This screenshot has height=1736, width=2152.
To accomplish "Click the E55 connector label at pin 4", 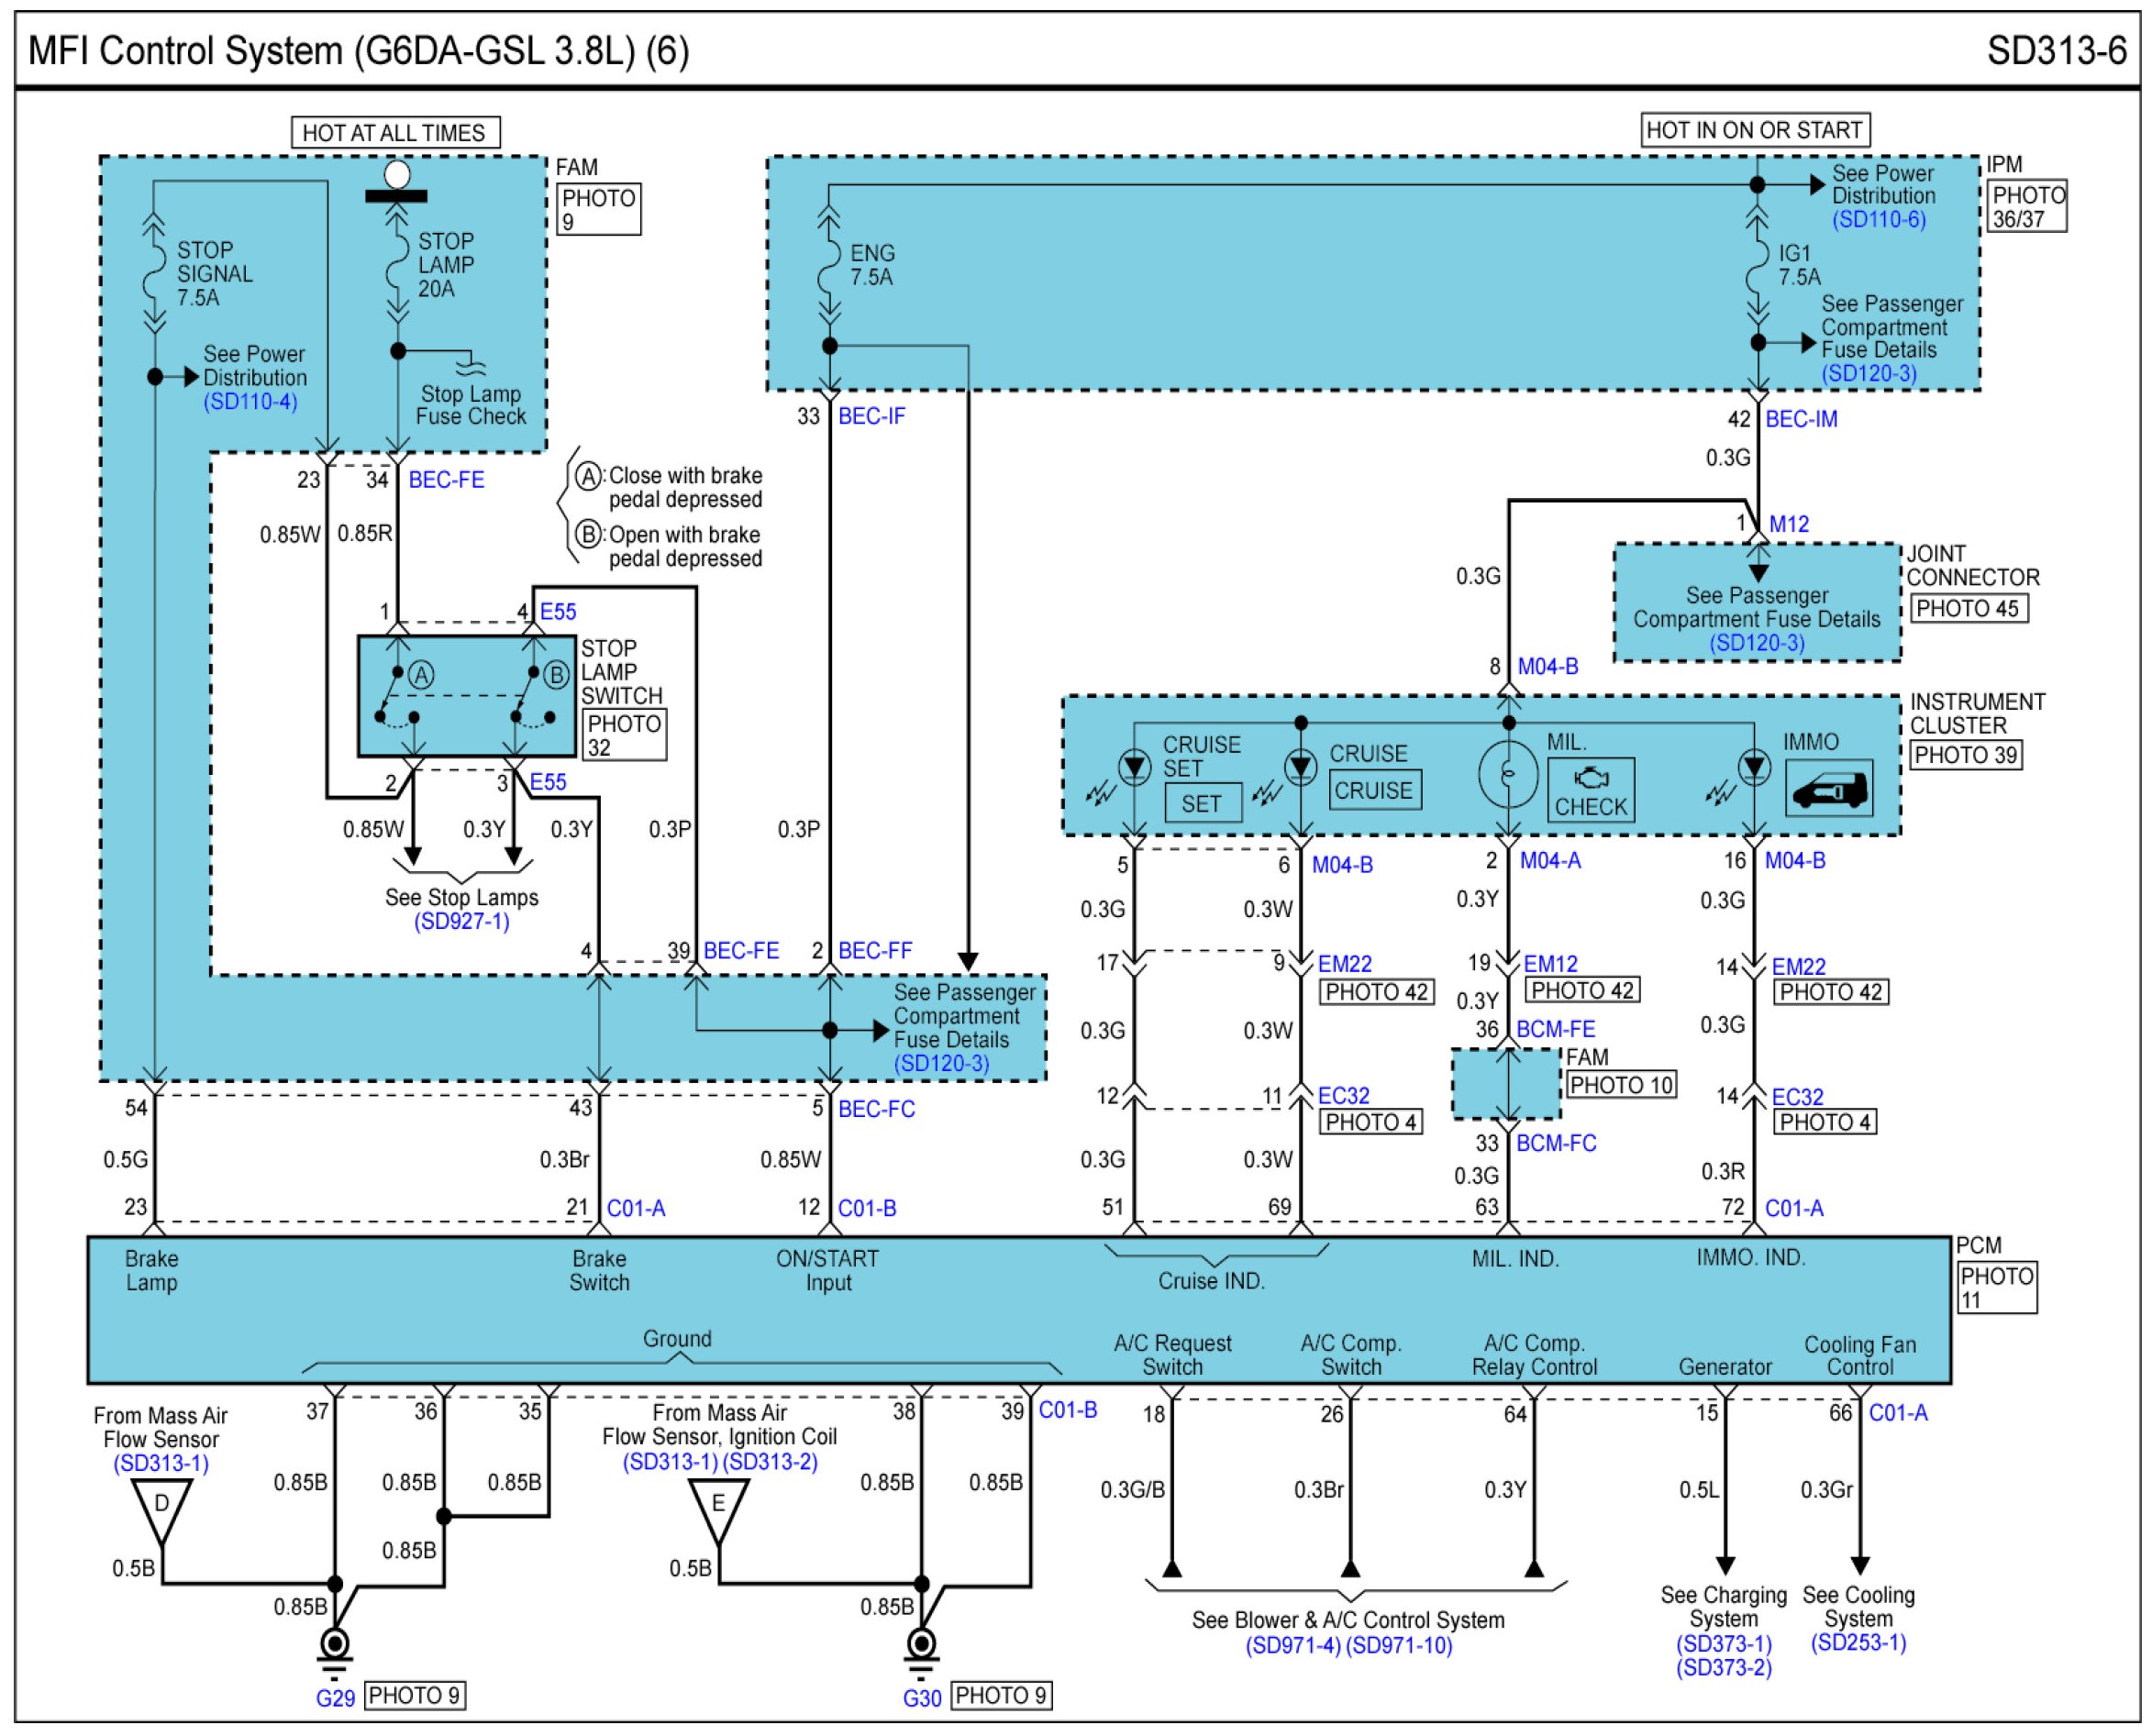I will click(x=558, y=611).
